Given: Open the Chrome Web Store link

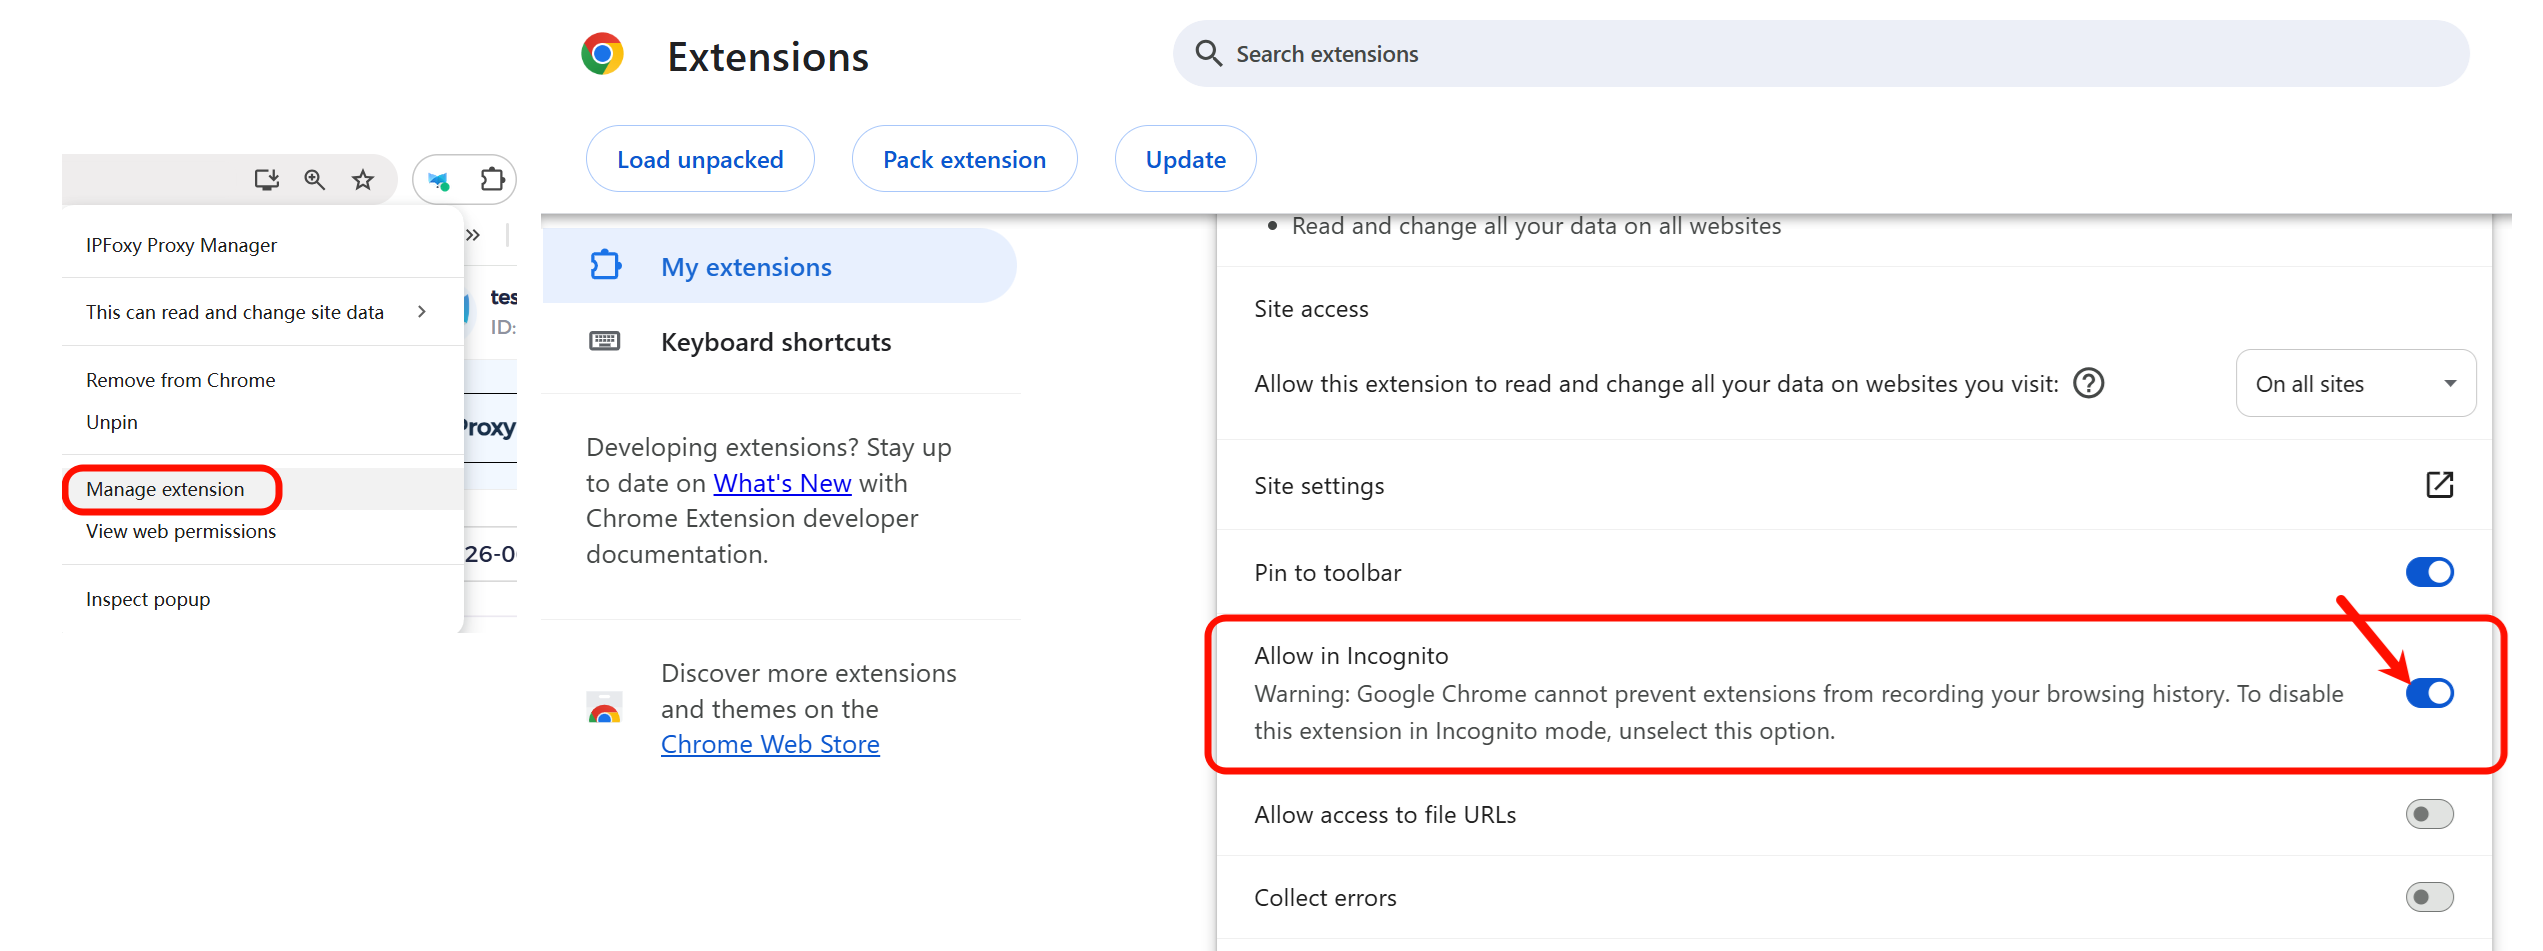Looking at the screenshot, I should pos(770,744).
